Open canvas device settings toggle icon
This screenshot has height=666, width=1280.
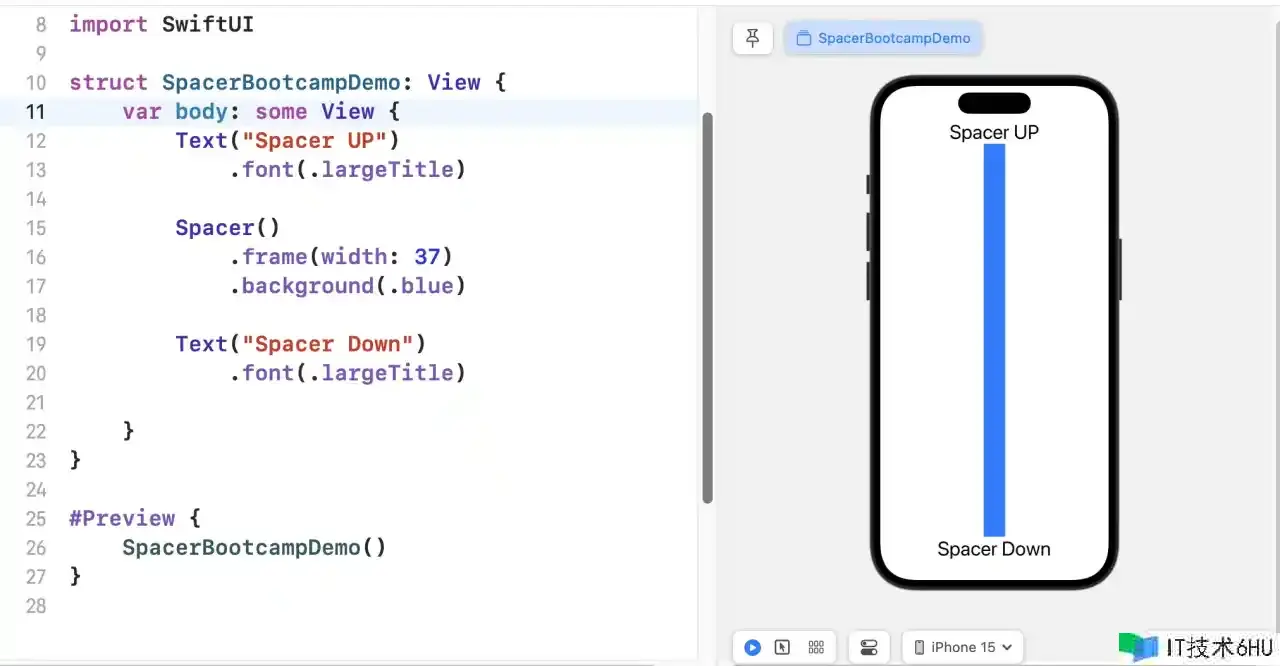click(868, 647)
